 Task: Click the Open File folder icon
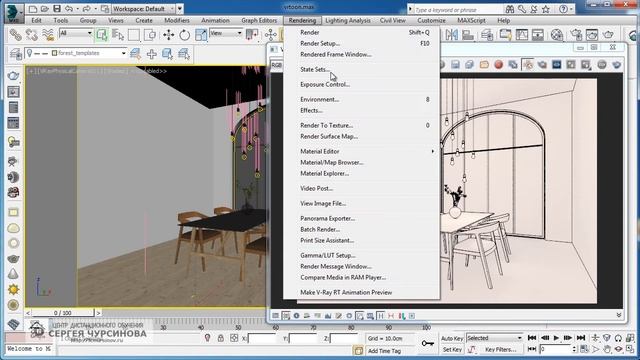[x=44, y=9]
